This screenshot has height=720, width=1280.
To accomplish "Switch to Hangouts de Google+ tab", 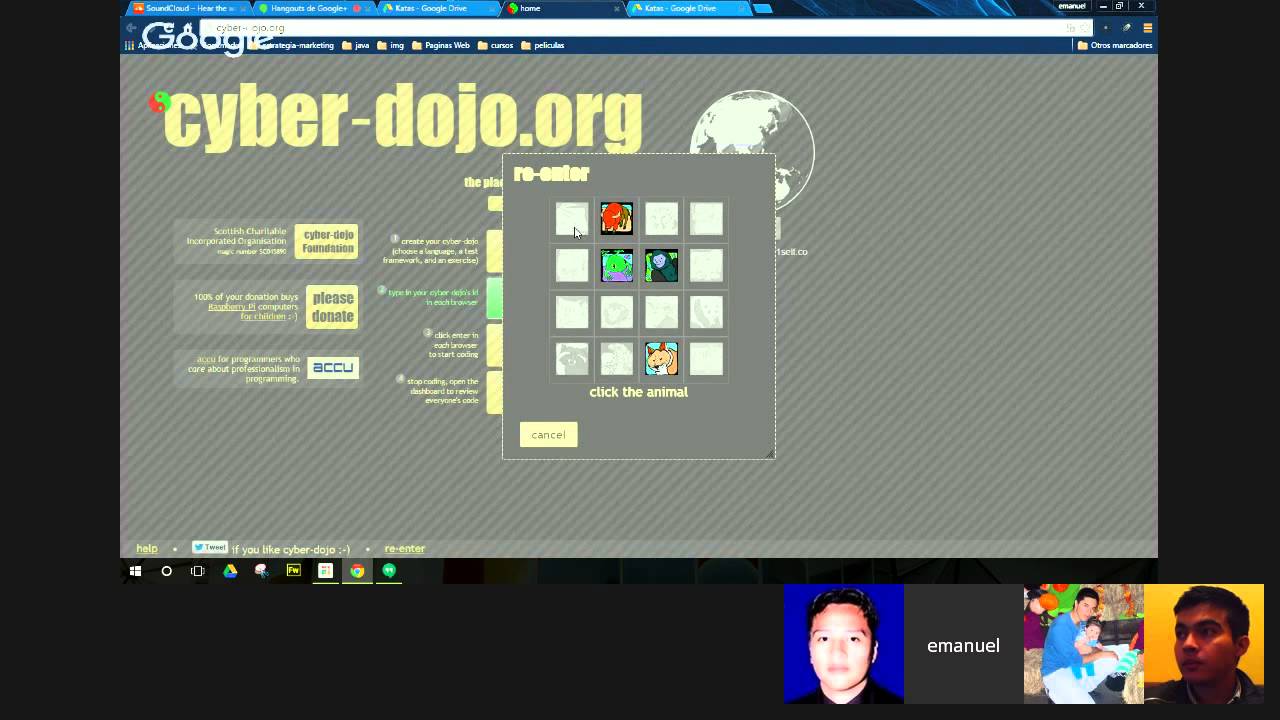I will coord(314,8).
